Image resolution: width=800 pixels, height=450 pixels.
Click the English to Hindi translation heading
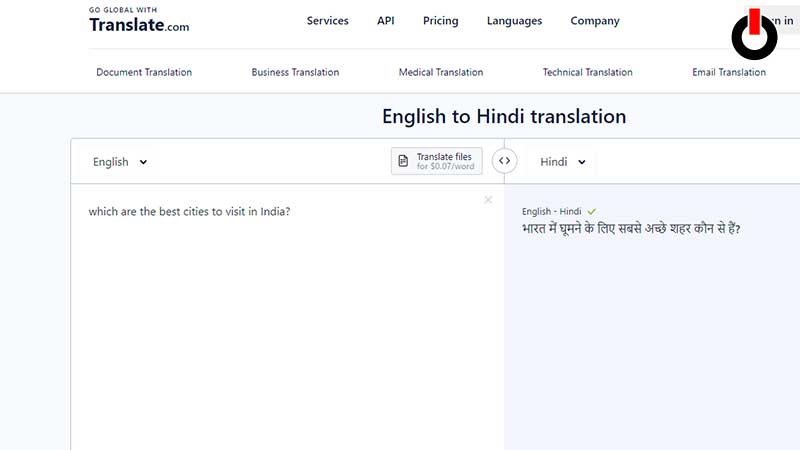504,116
